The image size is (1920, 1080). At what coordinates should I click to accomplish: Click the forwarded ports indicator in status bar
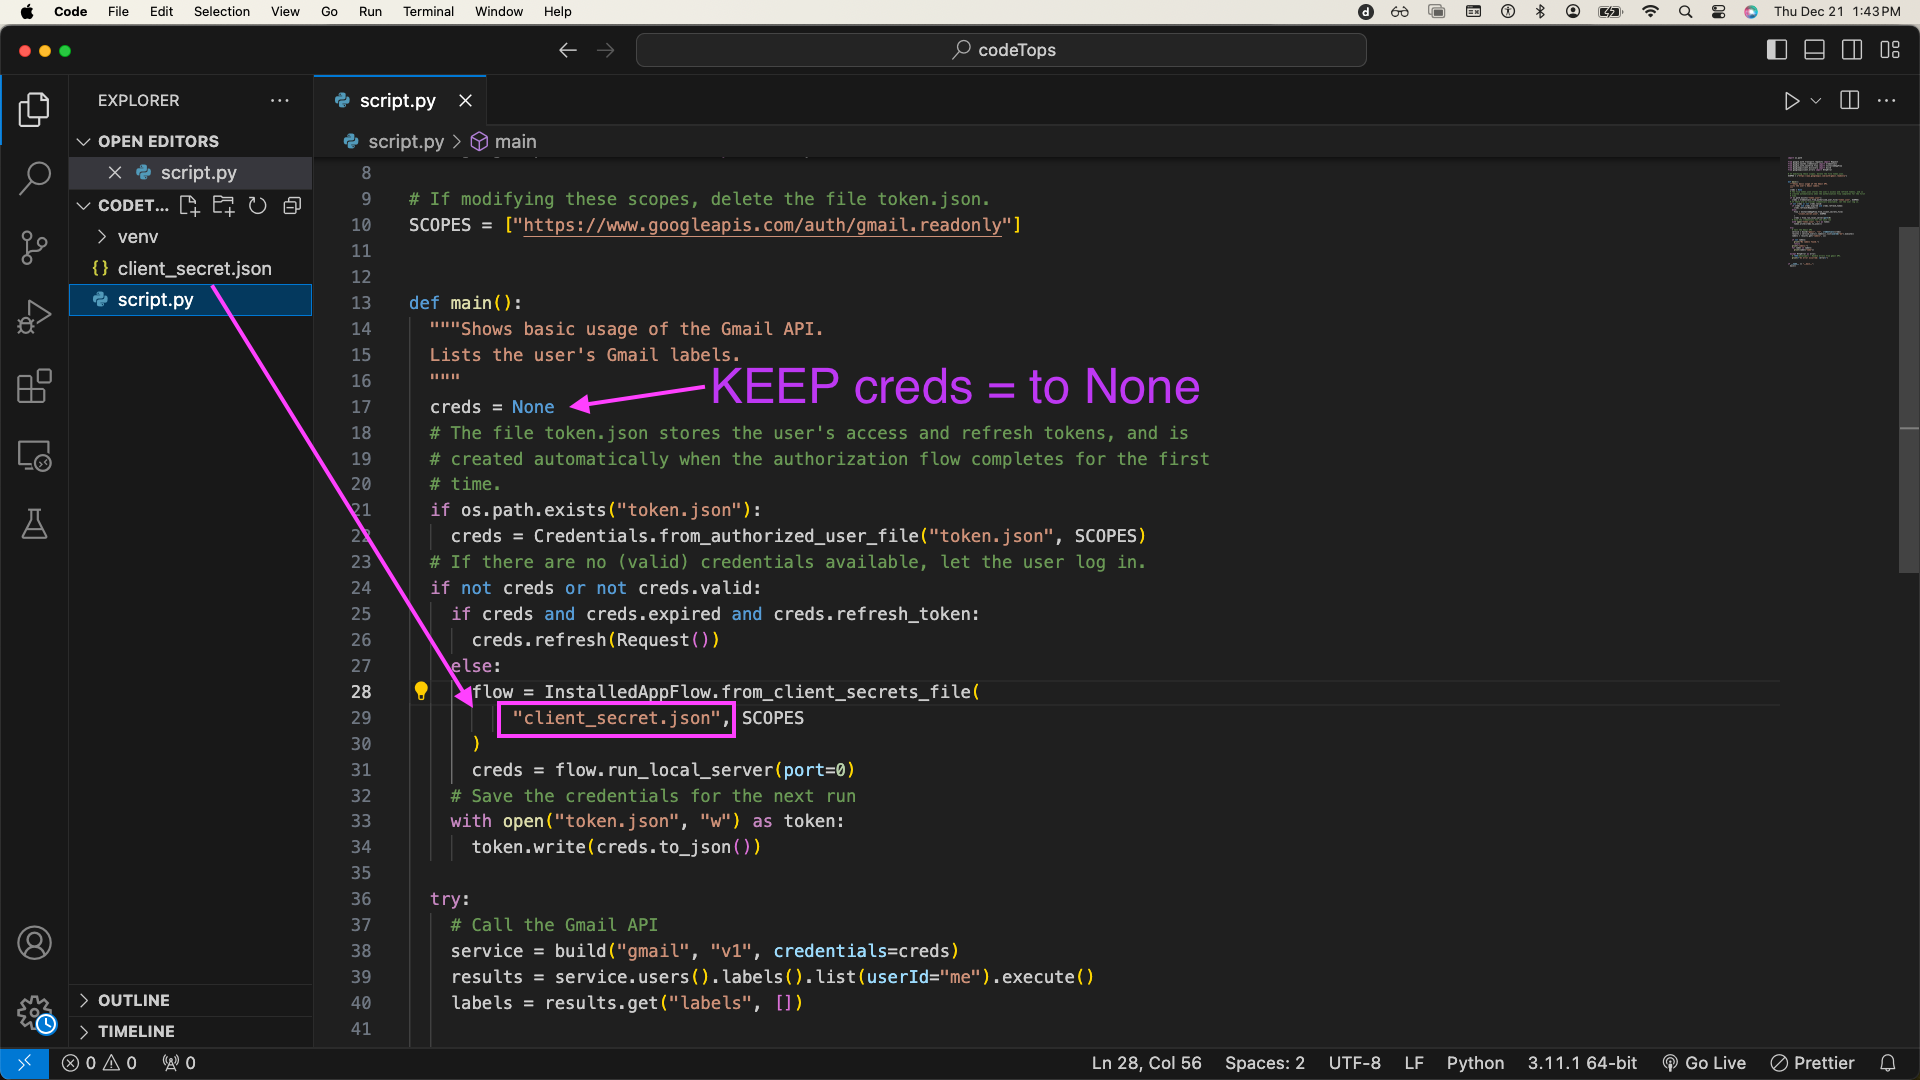179,1063
